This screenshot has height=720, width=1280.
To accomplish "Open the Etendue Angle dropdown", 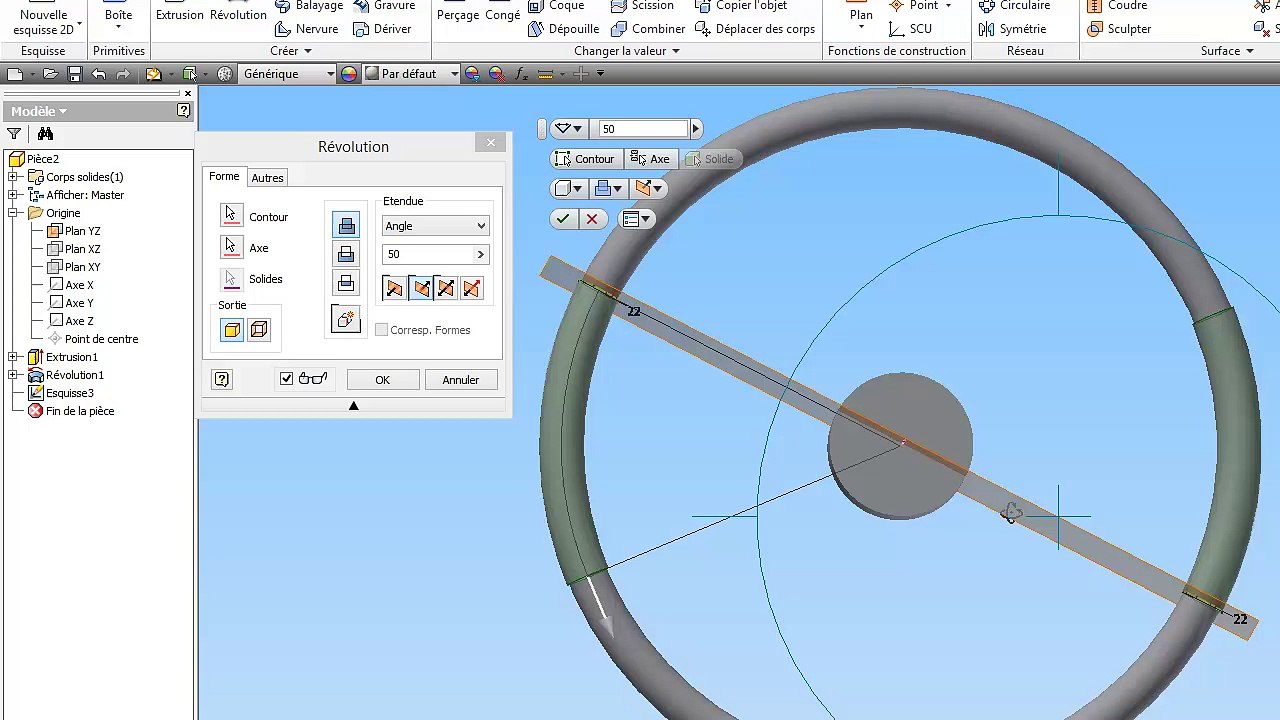I will 435,226.
